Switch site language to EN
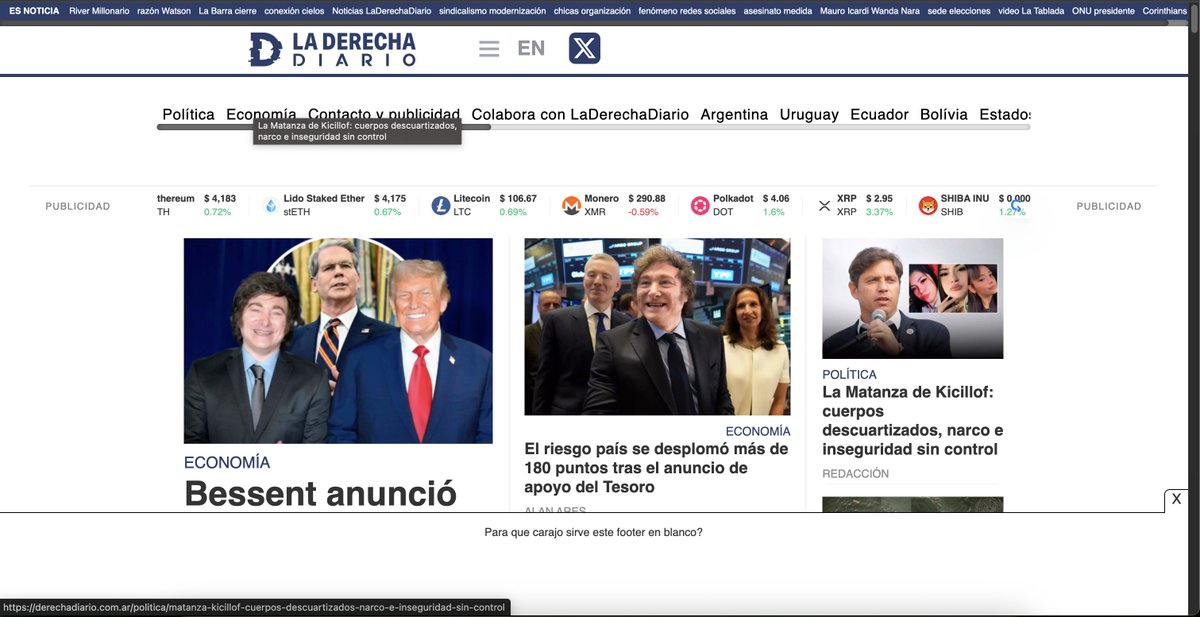 tap(531, 48)
